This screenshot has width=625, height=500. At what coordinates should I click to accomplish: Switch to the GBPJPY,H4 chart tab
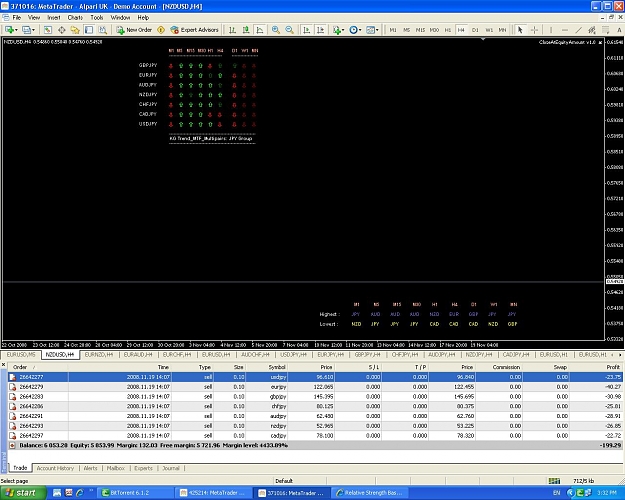[x=368, y=354]
